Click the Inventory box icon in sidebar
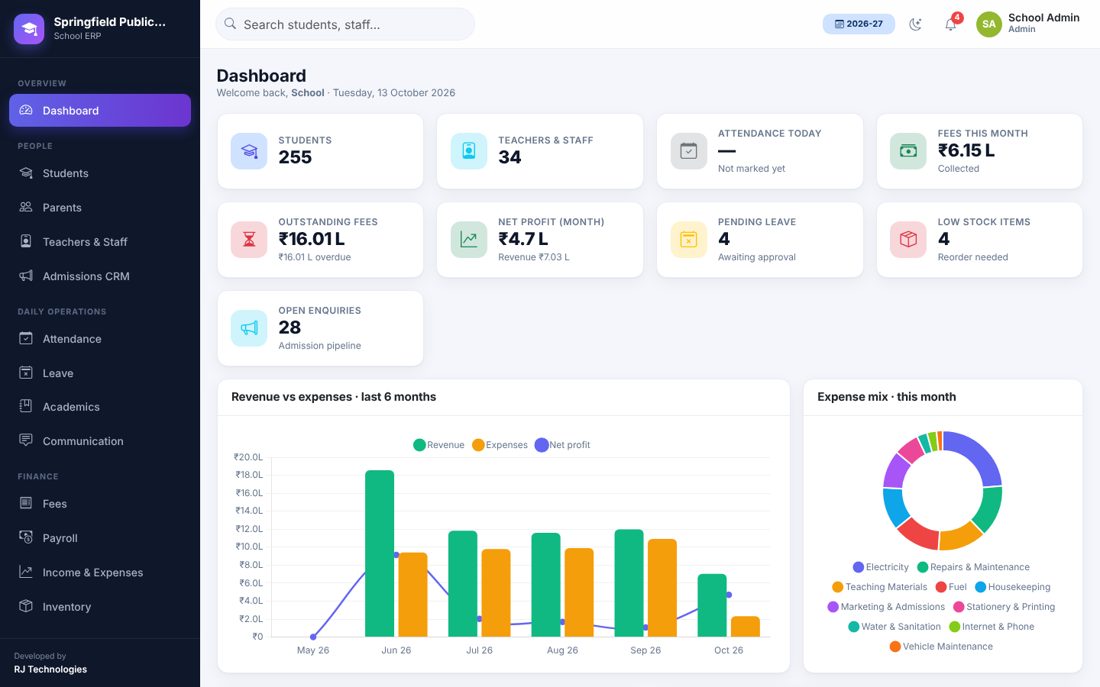 pos(26,606)
